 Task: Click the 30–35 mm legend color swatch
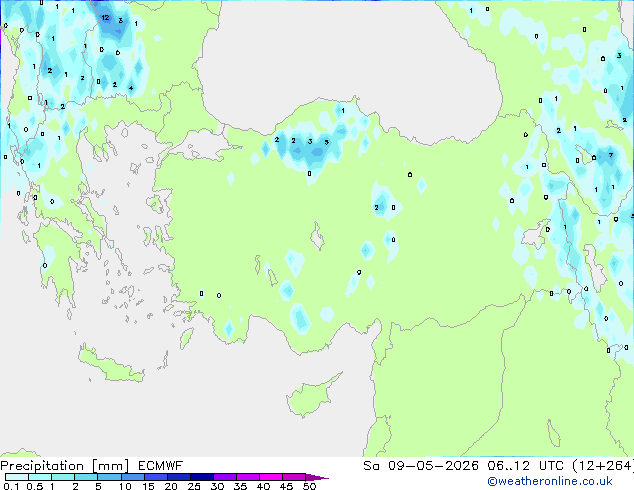point(225,477)
